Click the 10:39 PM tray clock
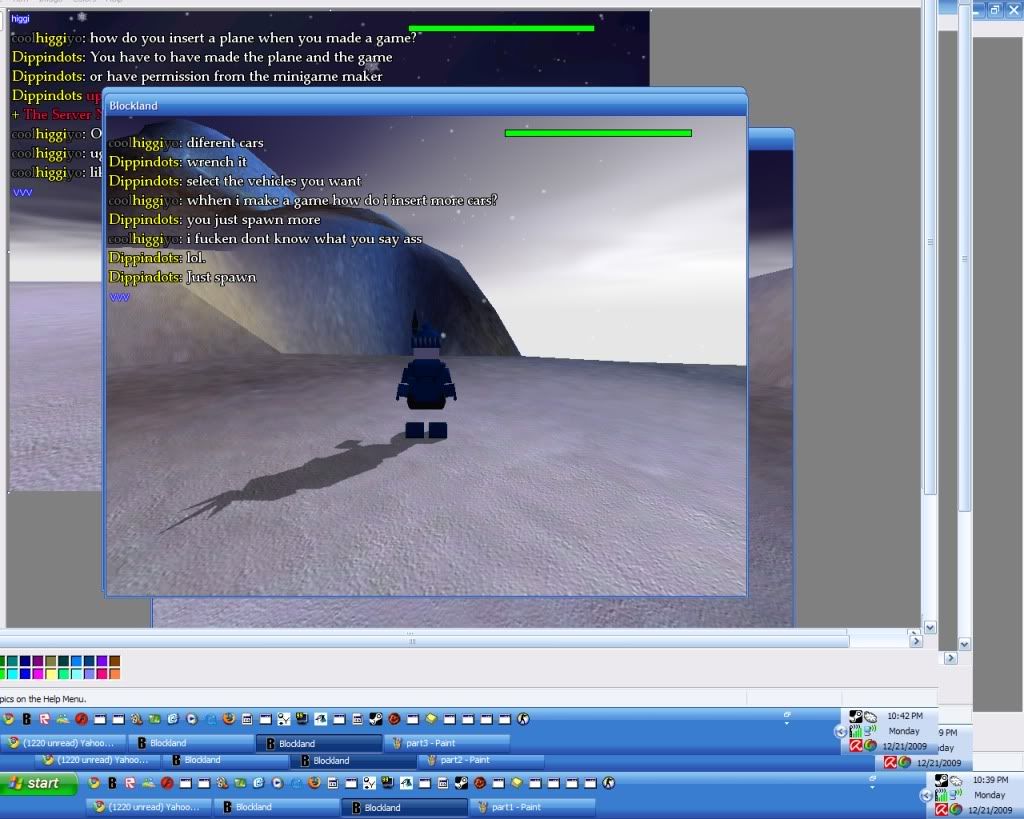The width and height of the screenshot is (1024, 819). coord(990,780)
